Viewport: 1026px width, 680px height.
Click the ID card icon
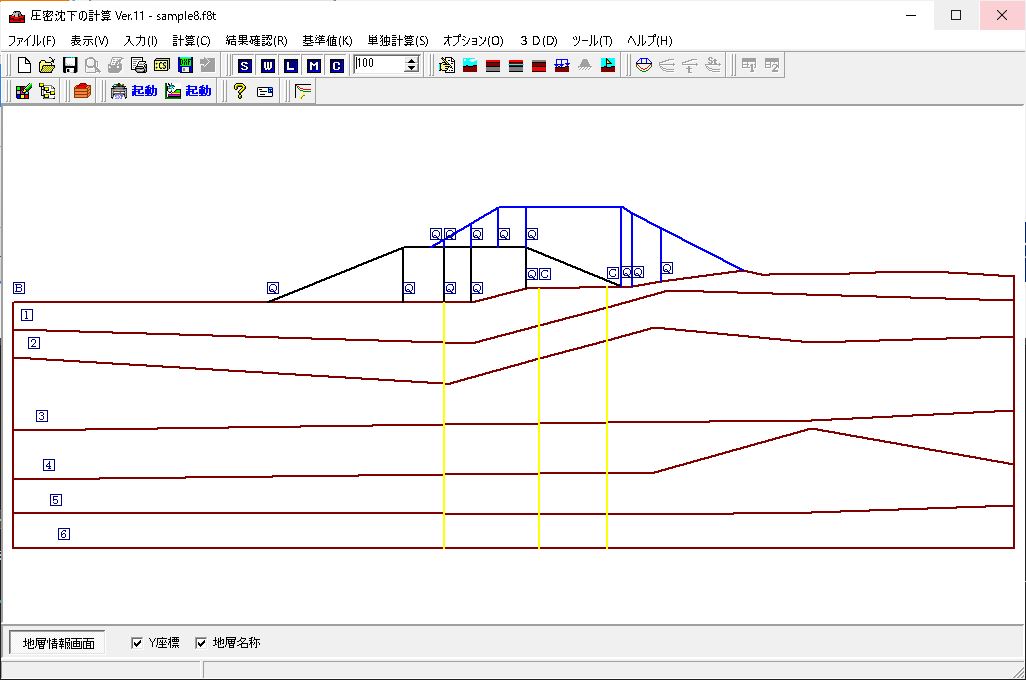tap(265, 91)
